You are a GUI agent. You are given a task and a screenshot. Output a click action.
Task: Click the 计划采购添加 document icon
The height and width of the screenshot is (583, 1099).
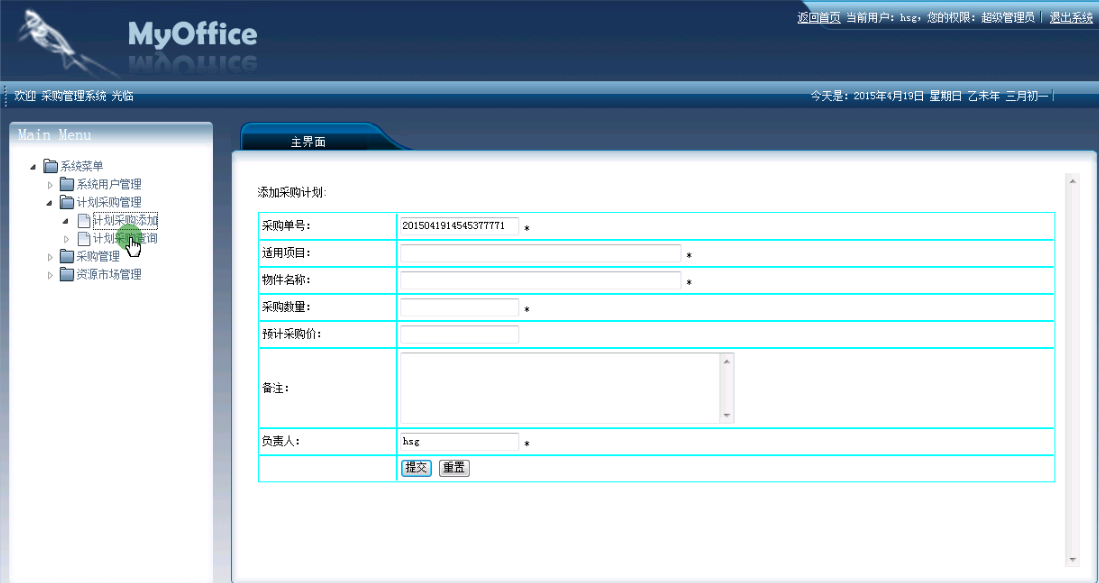(x=84, y=220)
